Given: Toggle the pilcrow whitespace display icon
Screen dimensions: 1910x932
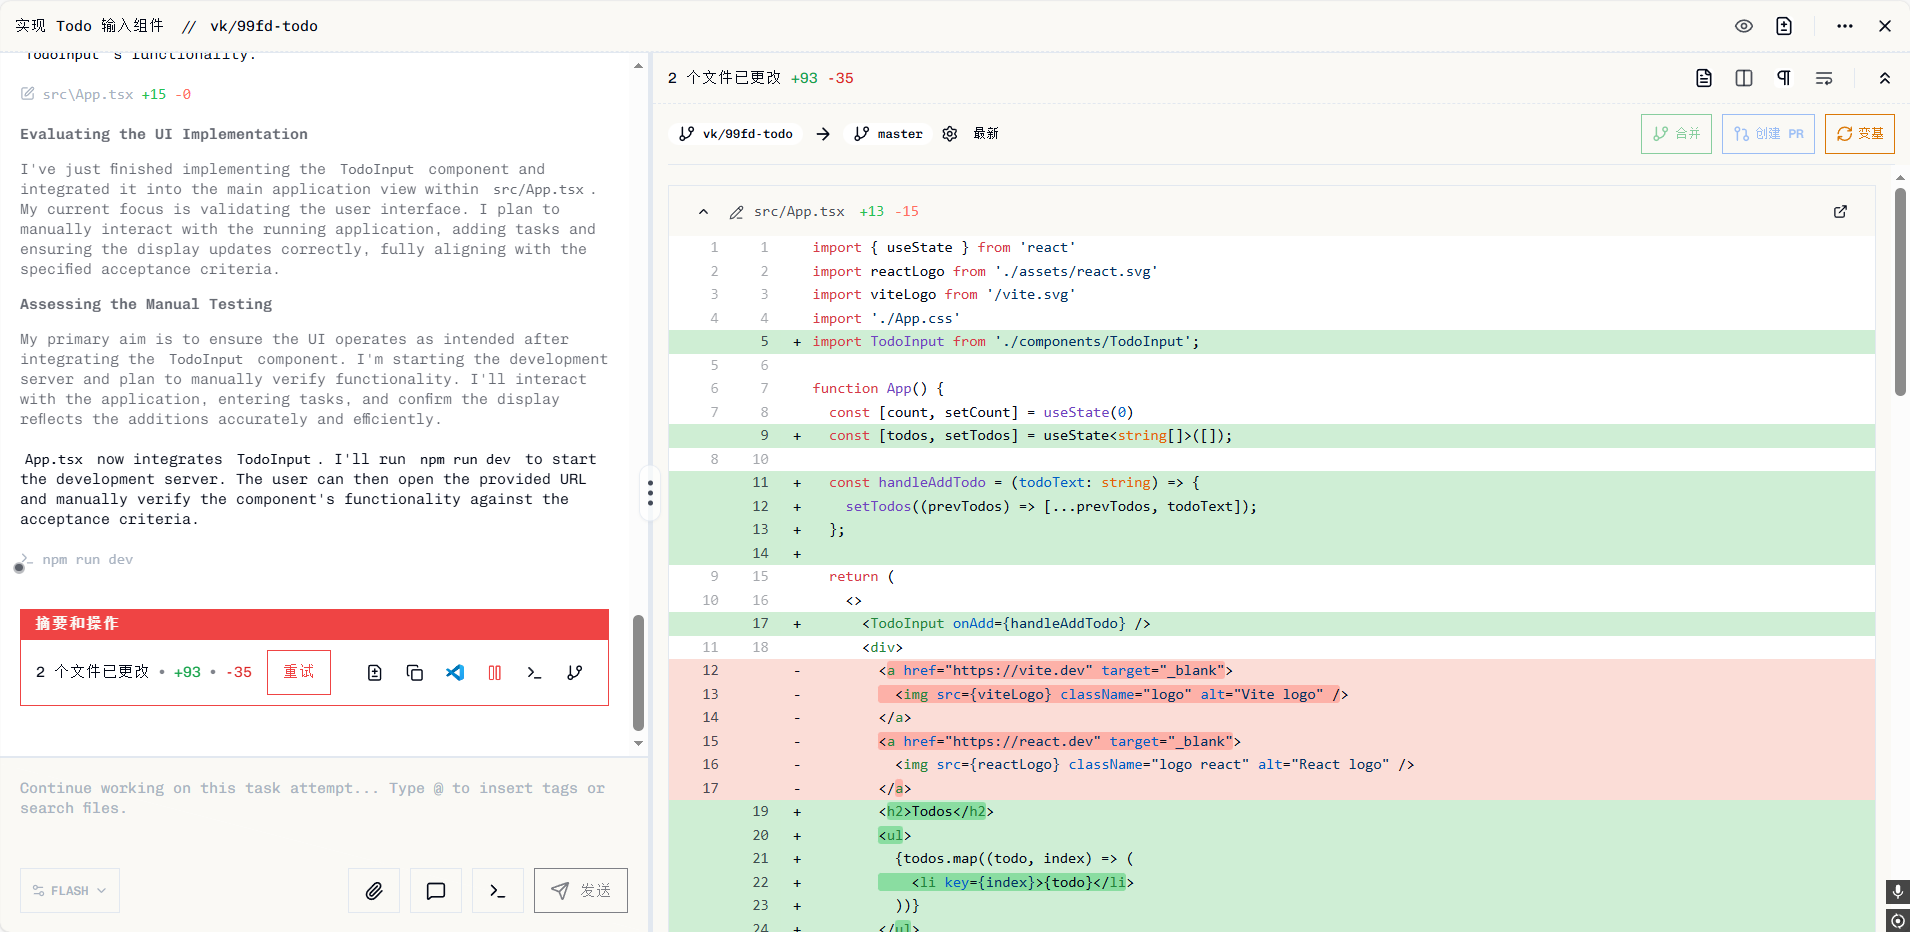Looking at the screenshot, I should (x=1784, y=78).
